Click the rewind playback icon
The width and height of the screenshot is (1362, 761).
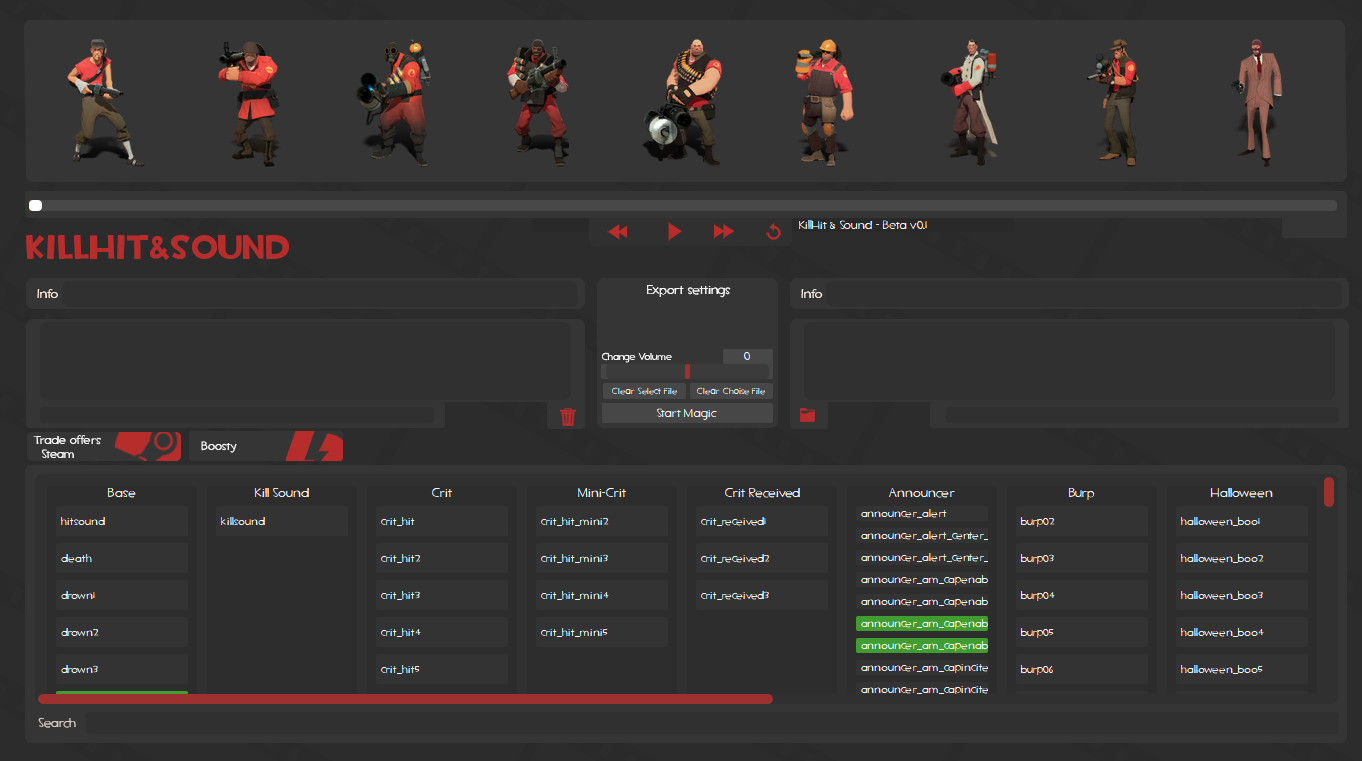(x=618, y=231)
